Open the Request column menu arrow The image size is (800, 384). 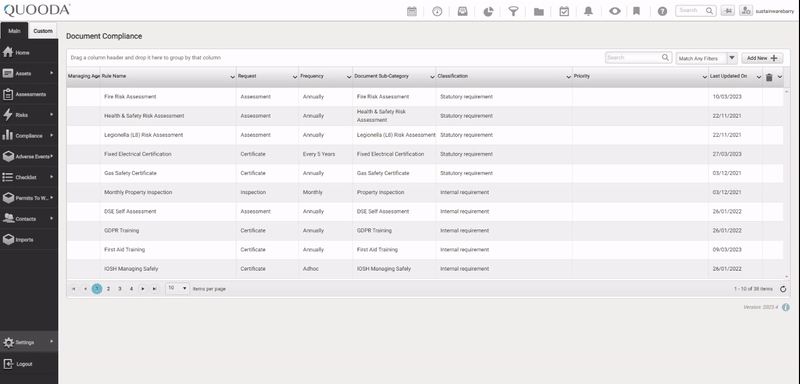[295, 77]
